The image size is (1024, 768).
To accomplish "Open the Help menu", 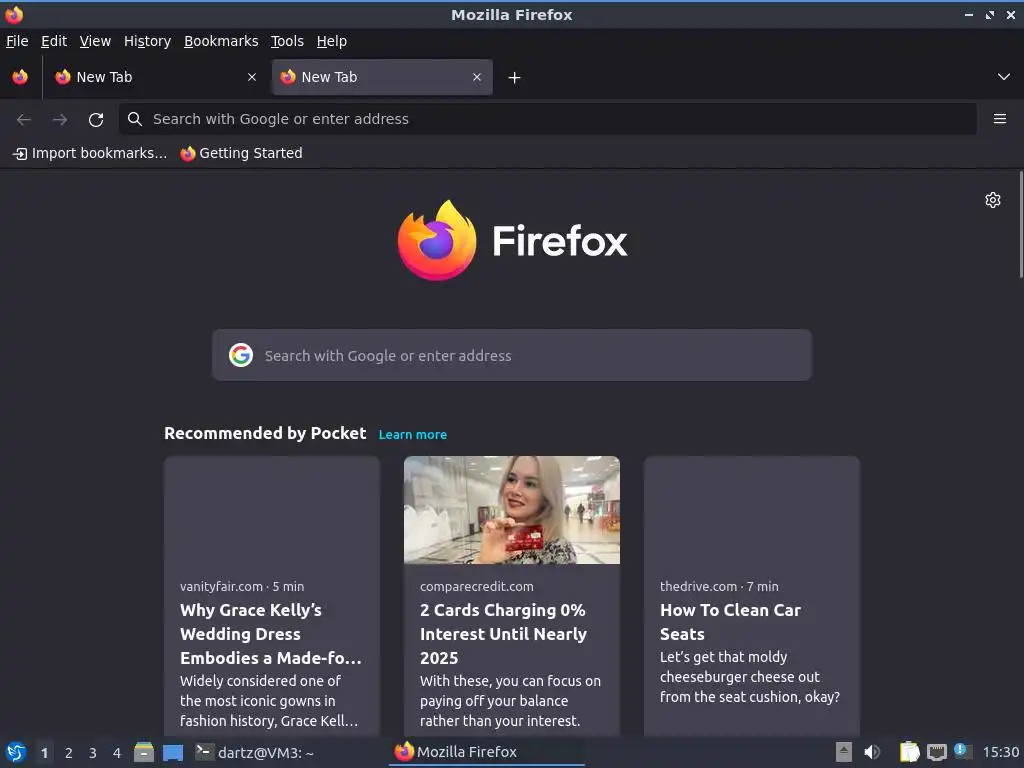I will click(x=332, y=41).
